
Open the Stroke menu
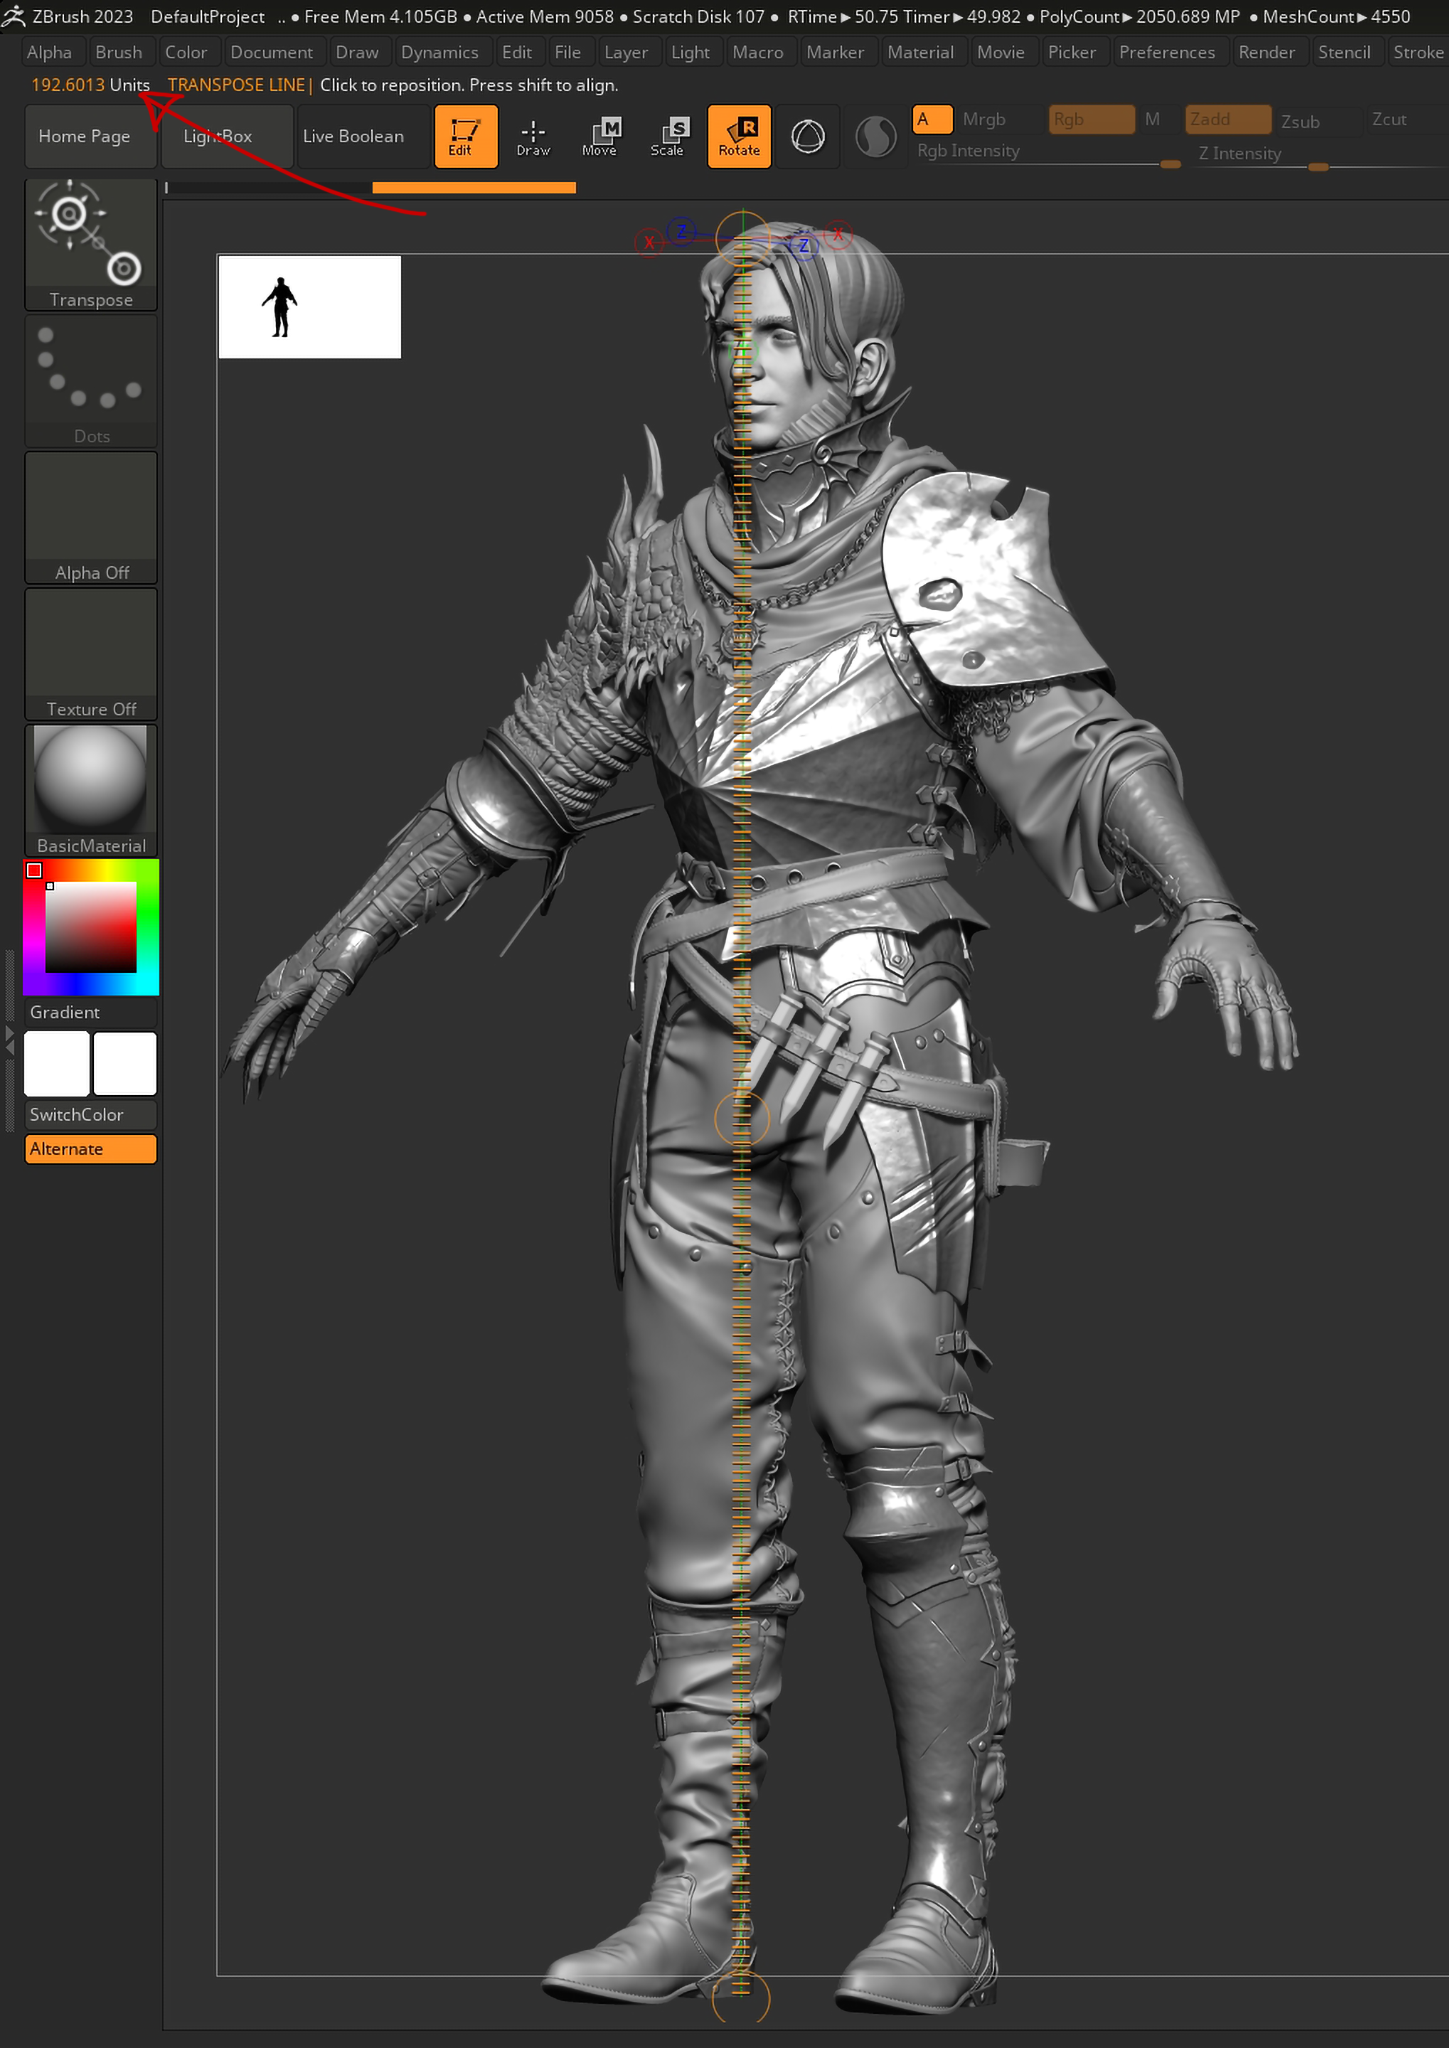(1418, 52)
